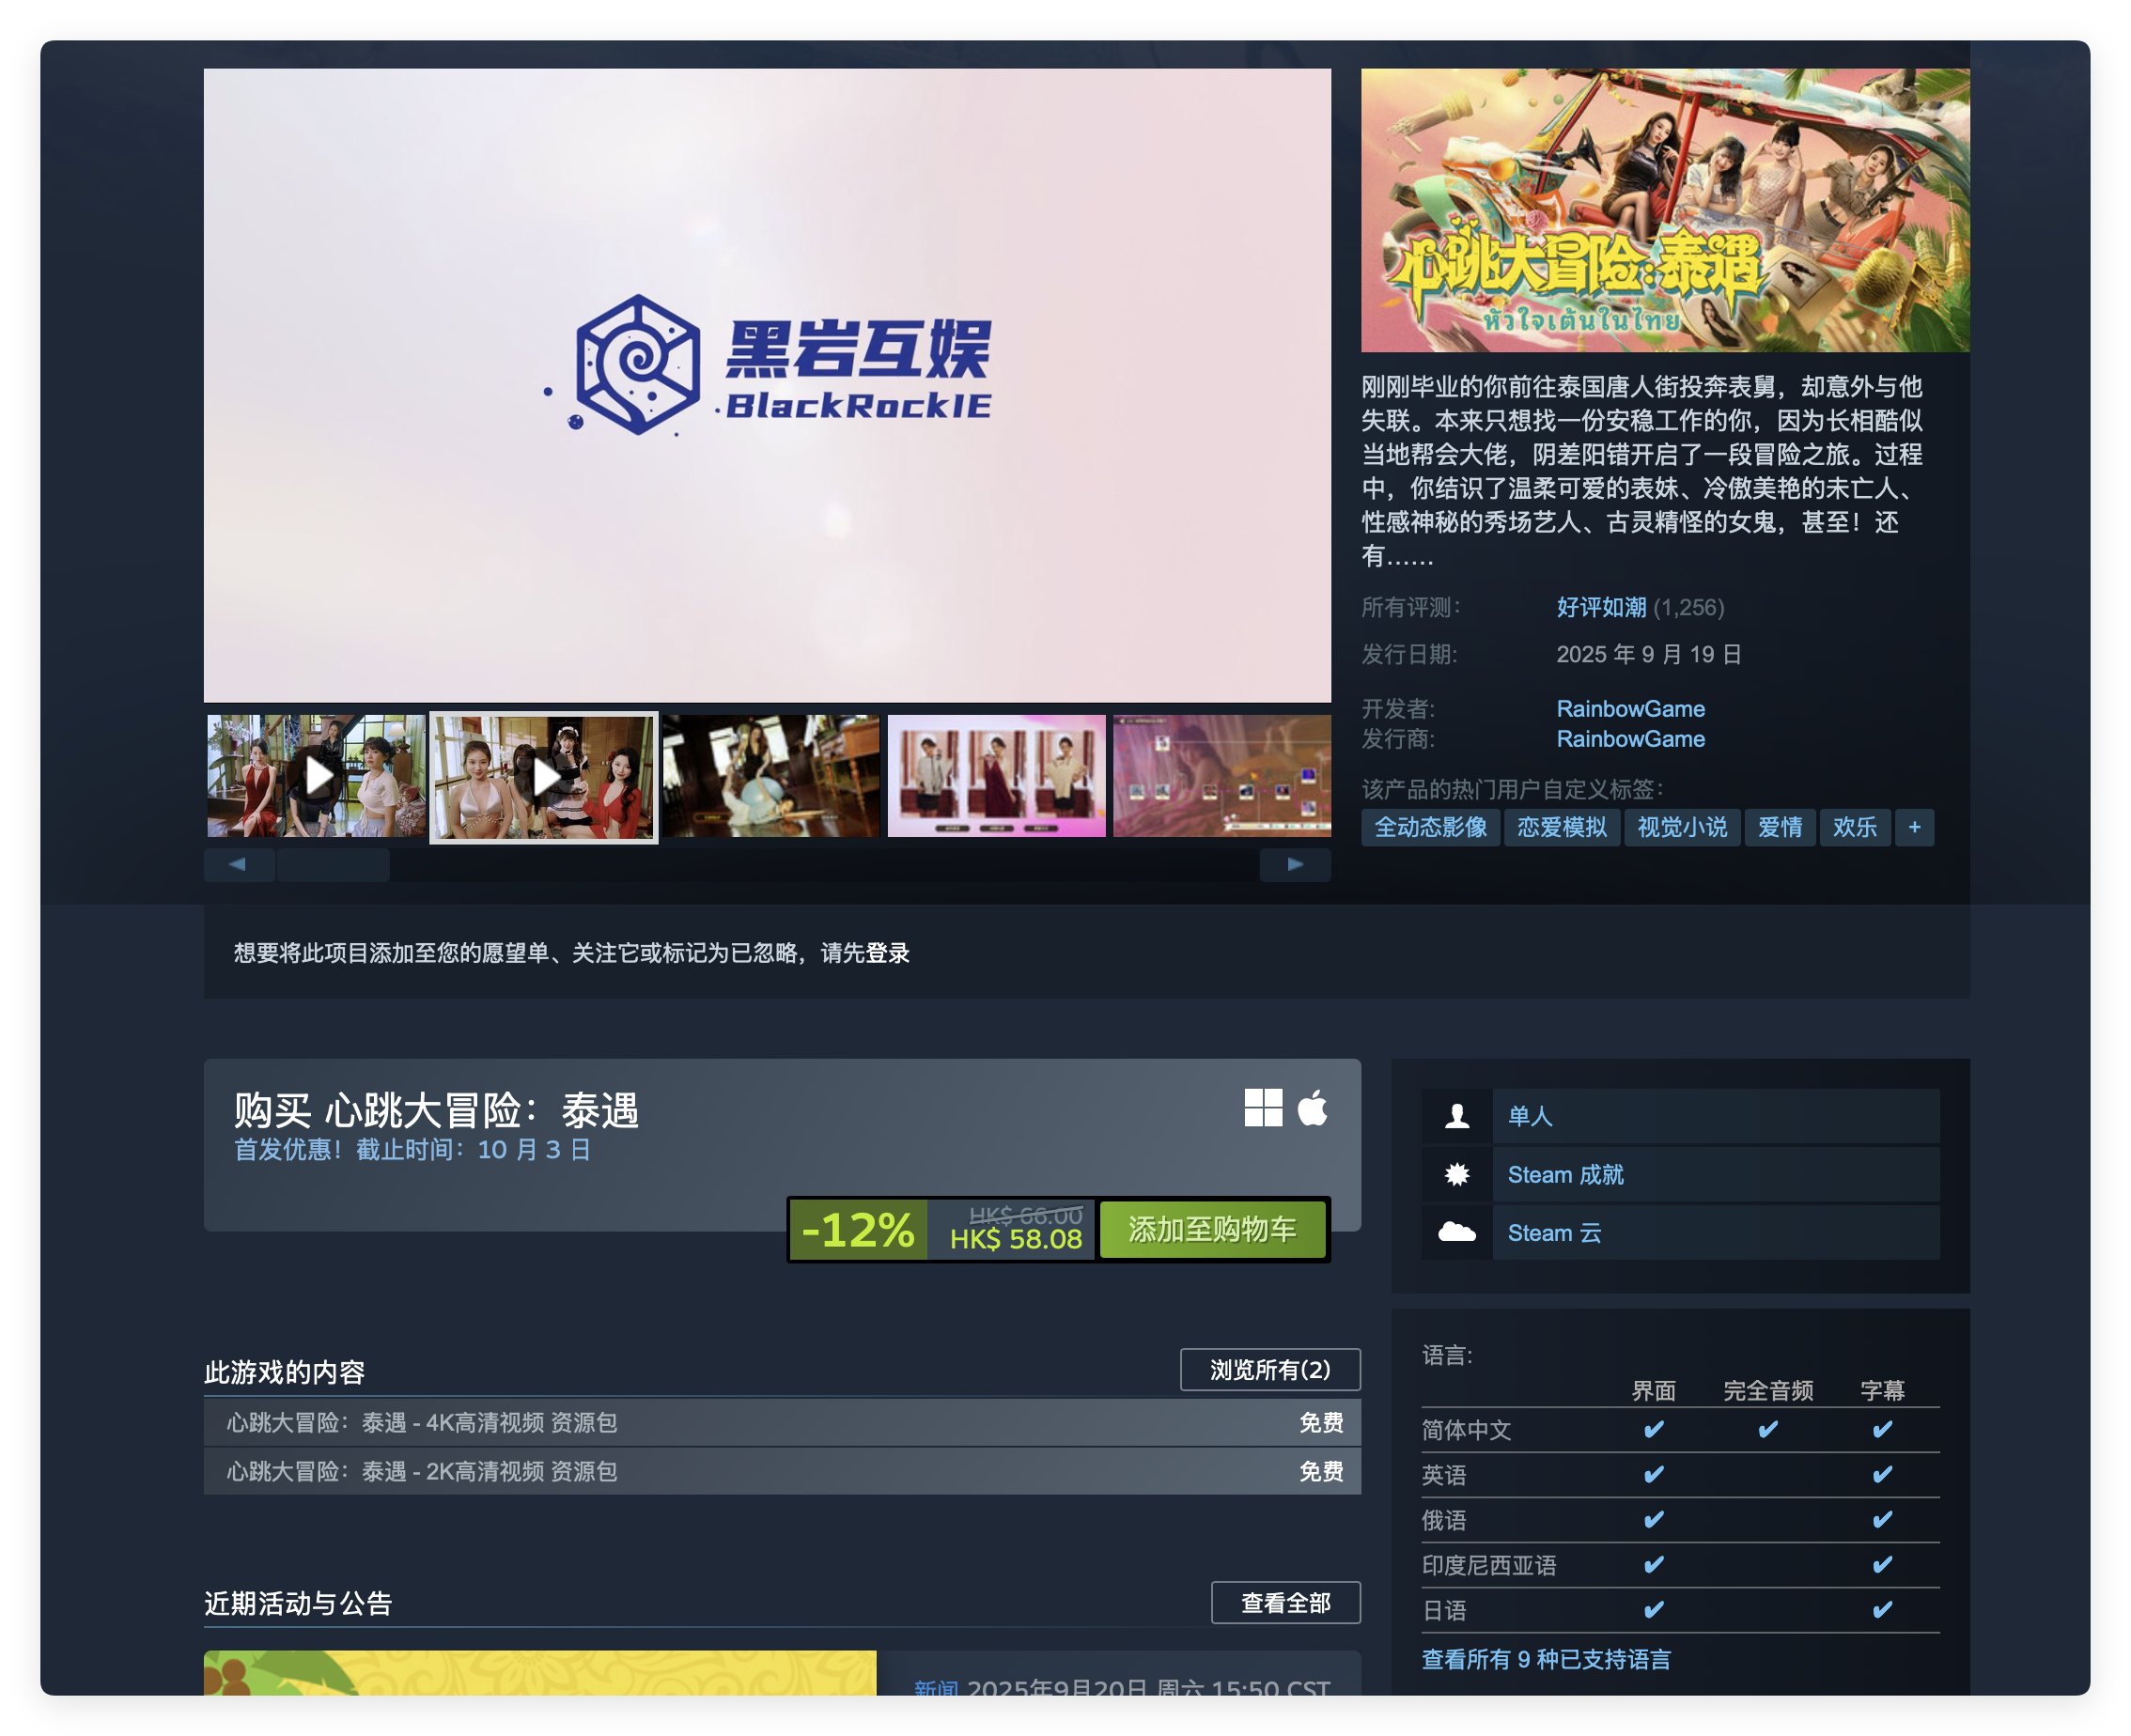Screen dimensions: 2131x1736
Task: Expand all 9 supported languages link
Action: pos(1546,1659)
